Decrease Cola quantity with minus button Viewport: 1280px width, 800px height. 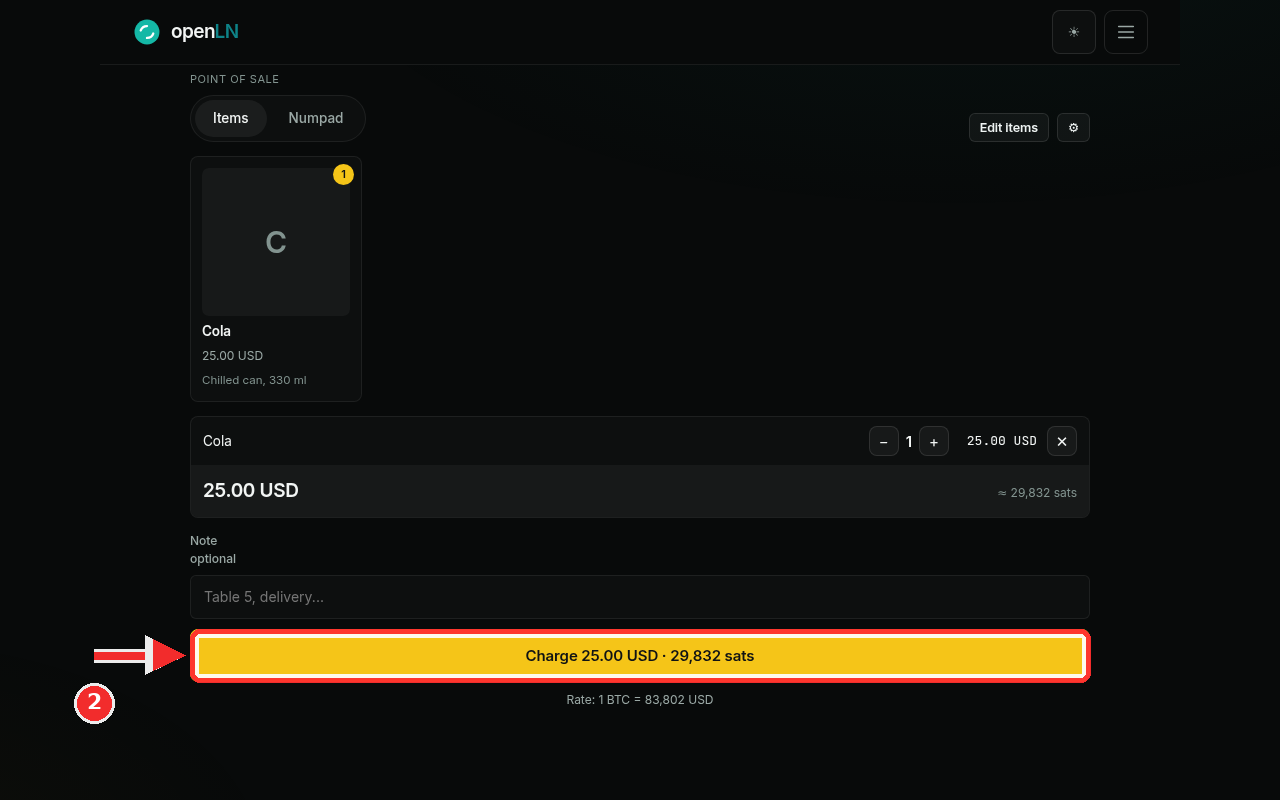click(884, 441)
